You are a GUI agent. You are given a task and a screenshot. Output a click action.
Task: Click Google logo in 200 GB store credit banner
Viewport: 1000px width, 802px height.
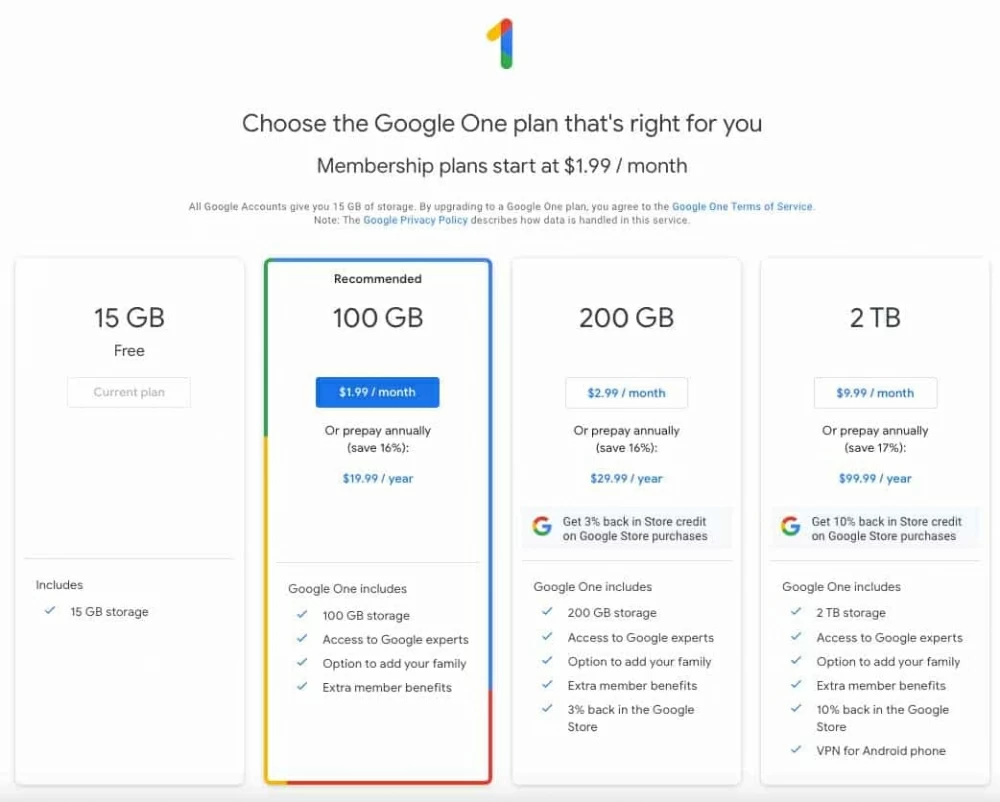[542, 527]
